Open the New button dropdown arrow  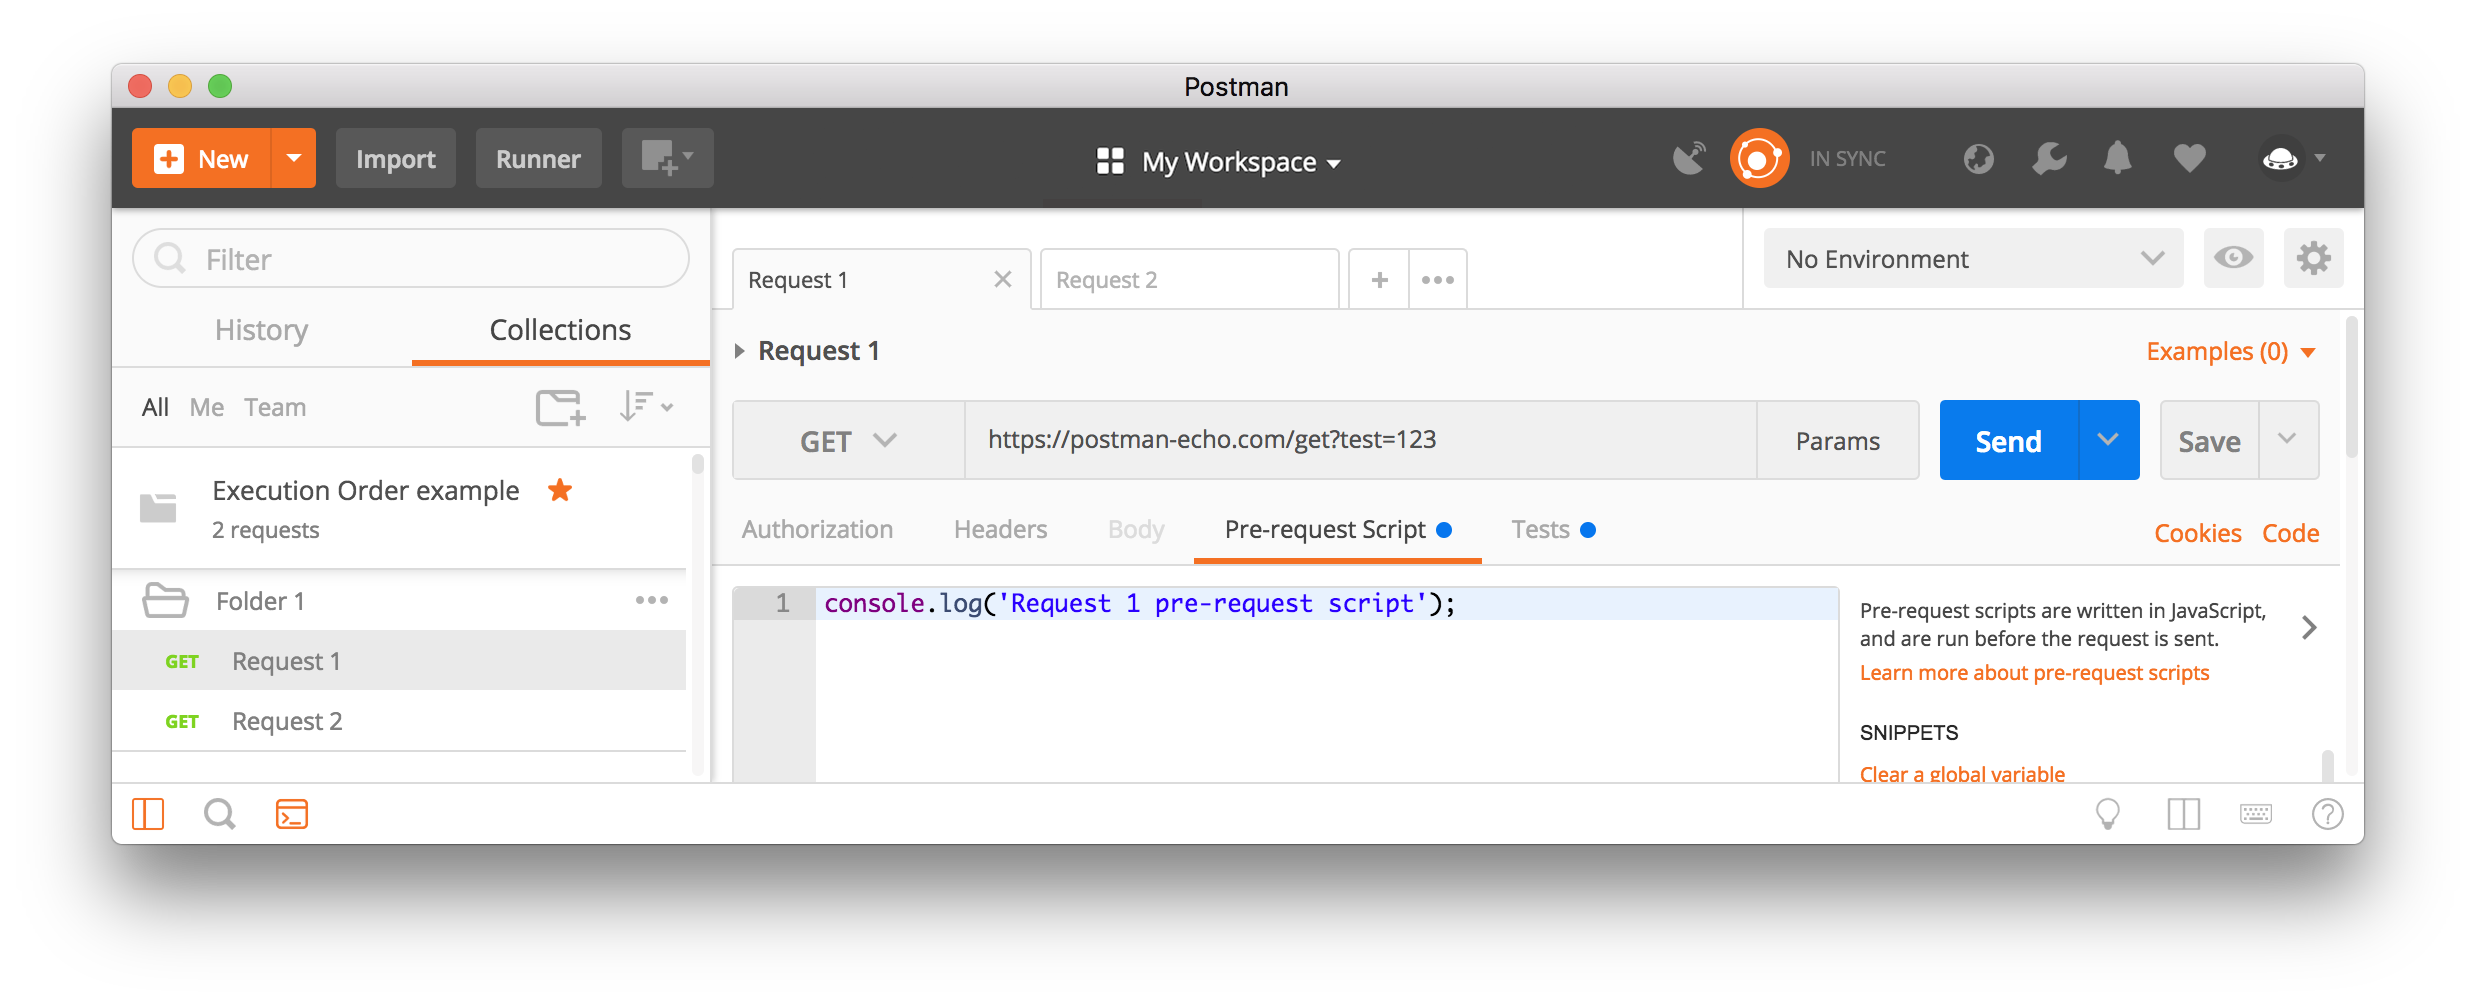294,158
